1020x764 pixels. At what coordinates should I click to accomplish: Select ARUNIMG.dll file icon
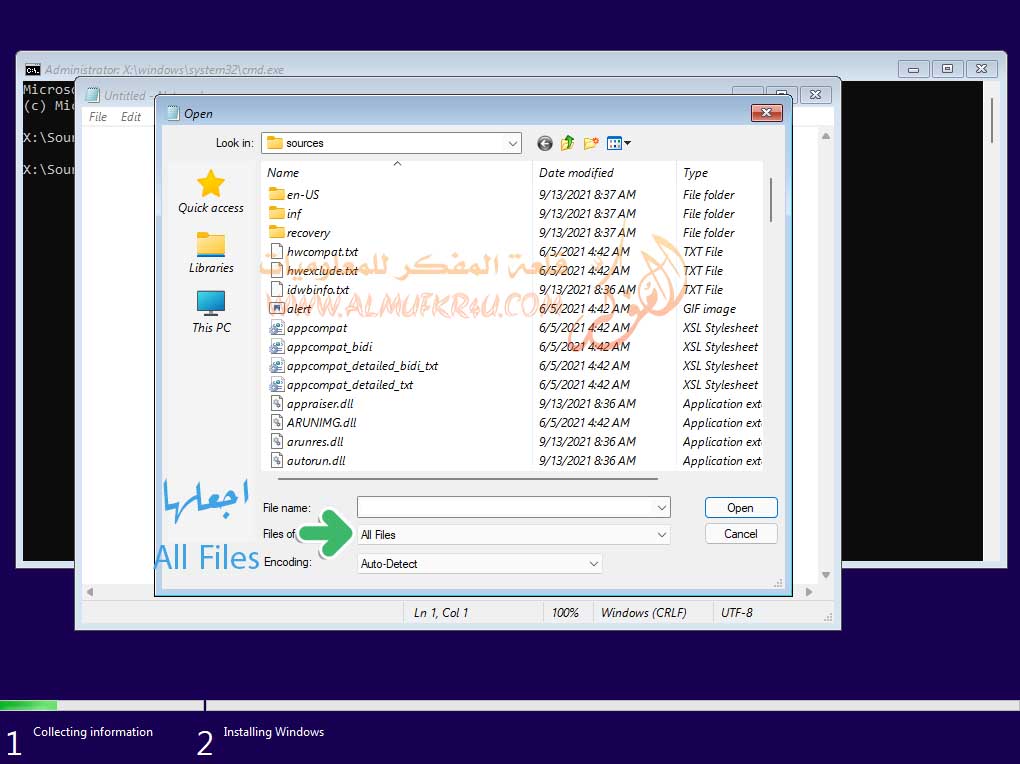[276, 422]
